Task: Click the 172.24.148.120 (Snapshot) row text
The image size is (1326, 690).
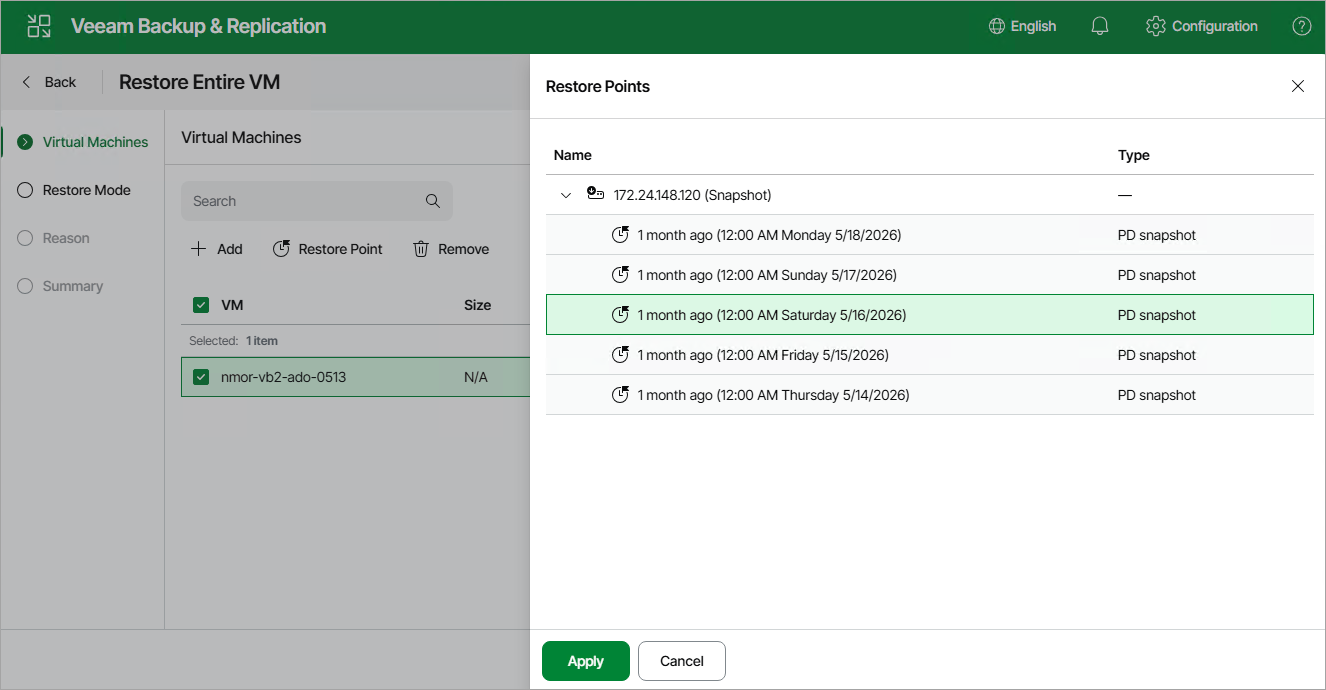Action: point(693,195)
